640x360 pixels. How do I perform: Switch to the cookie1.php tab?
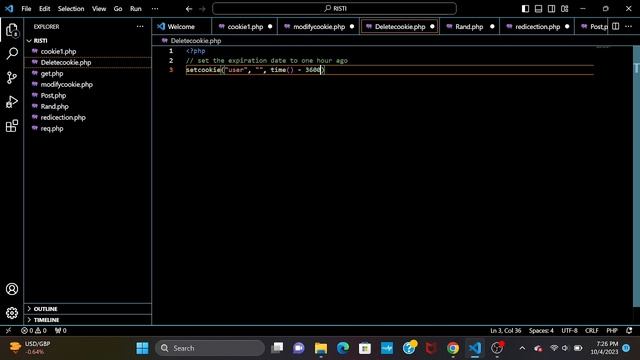[x=244, y=27]
